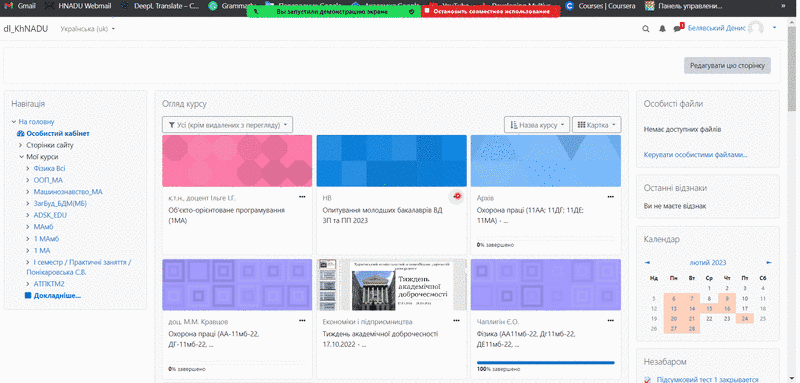Viewport: 800px width, 383px height.
Task: Click the dl_KhNADU site name
Action: (26, 29)
